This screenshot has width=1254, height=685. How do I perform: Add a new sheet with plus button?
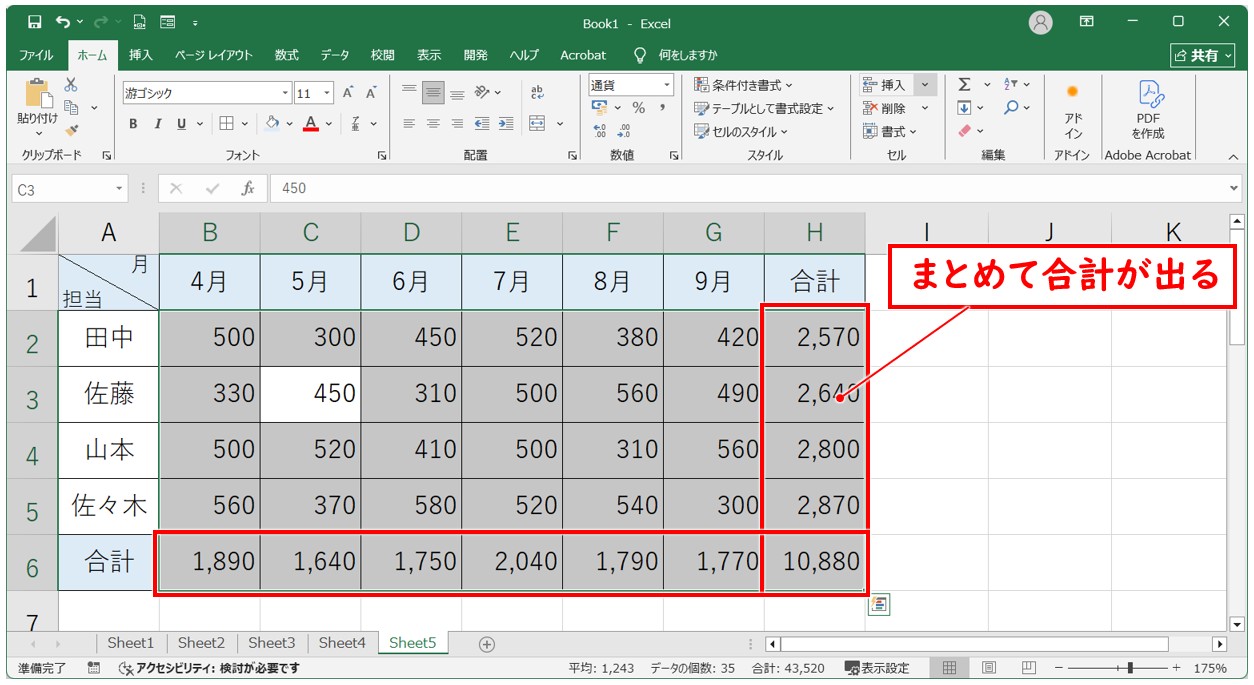pos(487,644)
